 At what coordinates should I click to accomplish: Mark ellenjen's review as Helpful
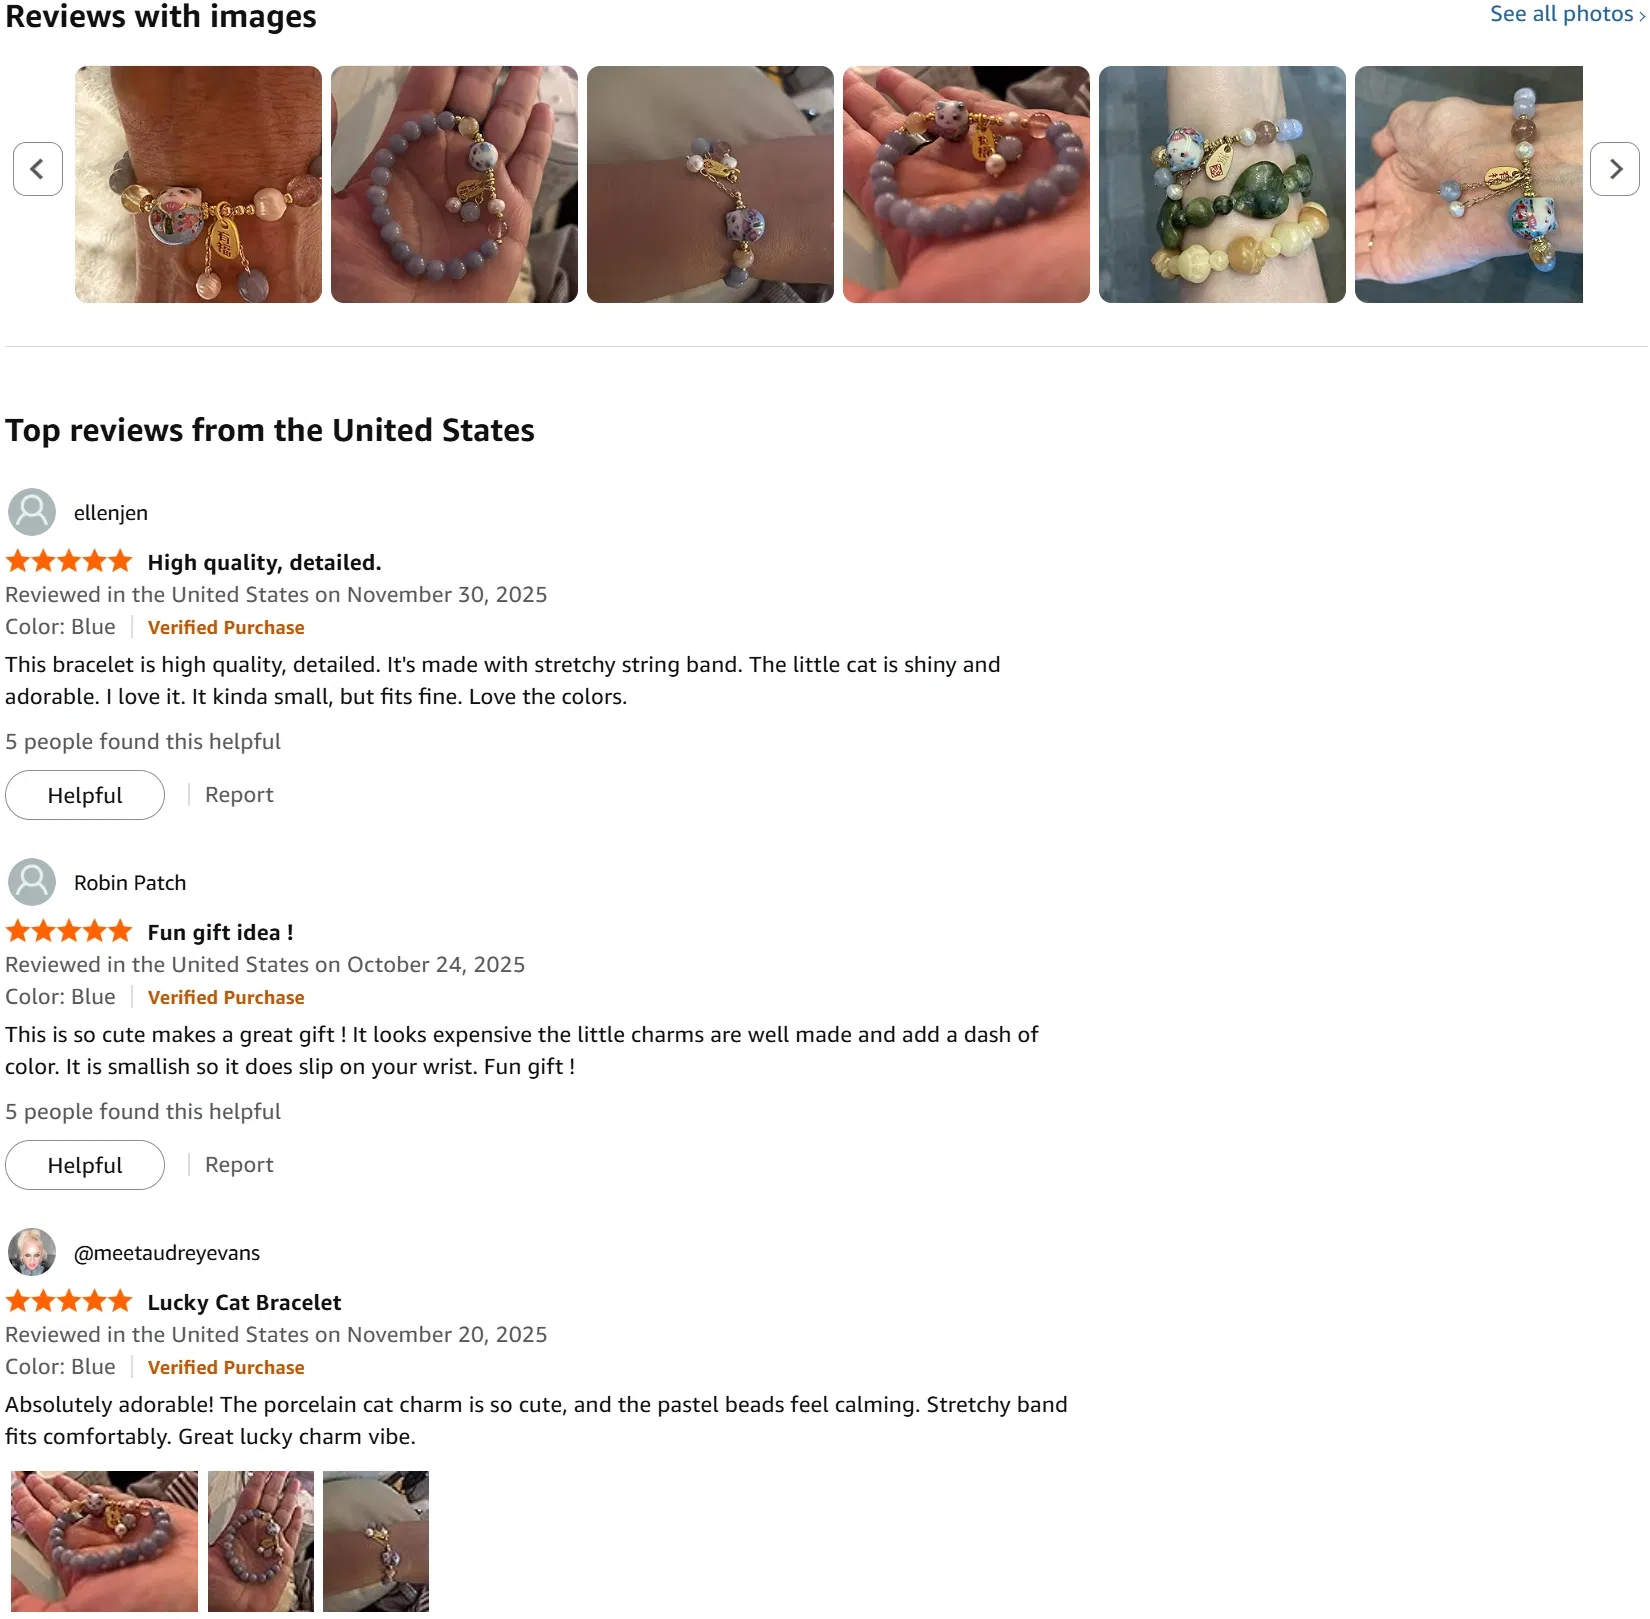pos(85,795)
